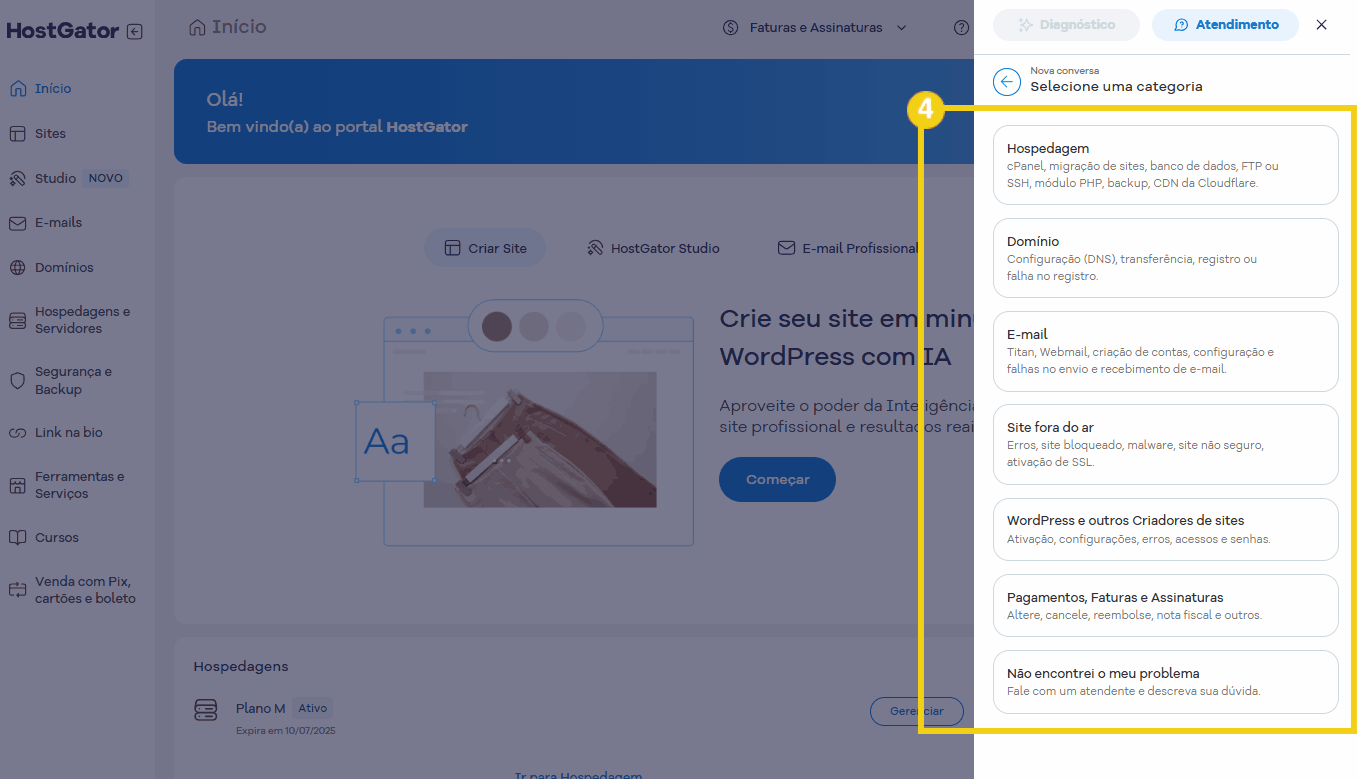Click the Plano M plan name
Image resolution: width=1358 pixels, height=779 pixels.
(x=261, y=708)
